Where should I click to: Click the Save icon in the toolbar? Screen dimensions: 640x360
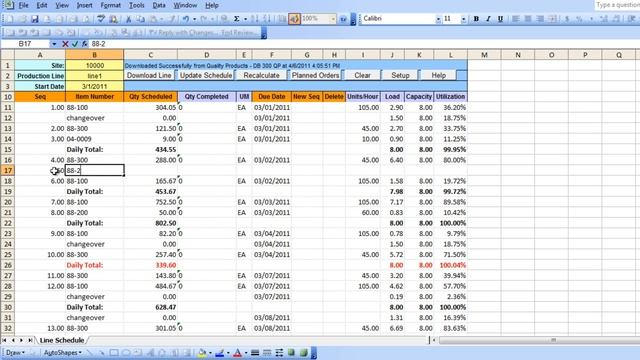[35, 19]
